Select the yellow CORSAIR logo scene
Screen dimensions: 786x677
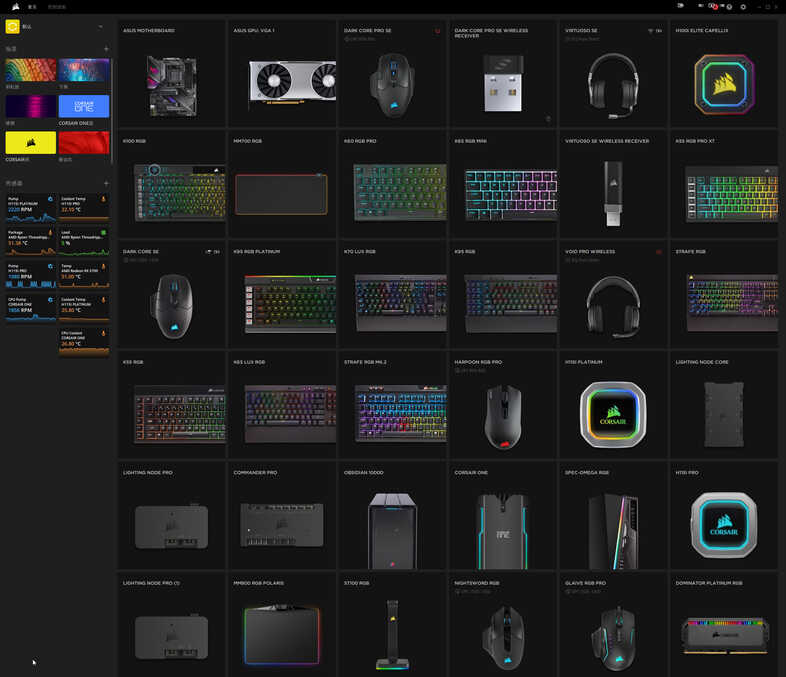pyautogui.click(x=31, y=143)
